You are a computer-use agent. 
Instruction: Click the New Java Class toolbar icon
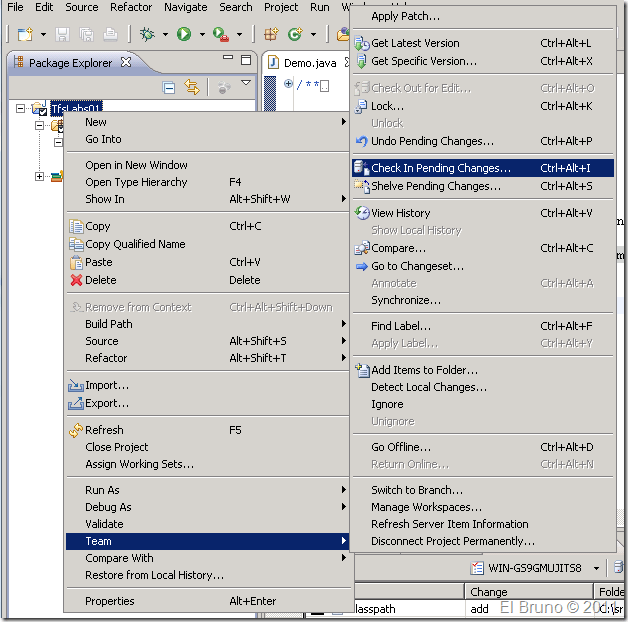(295, 34)
